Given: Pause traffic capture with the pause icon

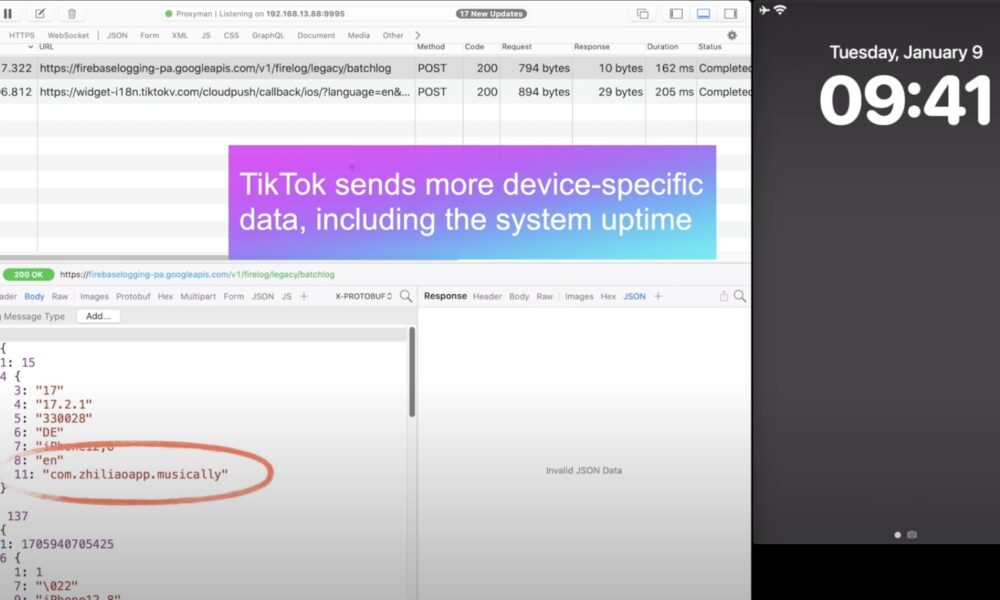Looking at the screenshot, I should click(8, 13).
